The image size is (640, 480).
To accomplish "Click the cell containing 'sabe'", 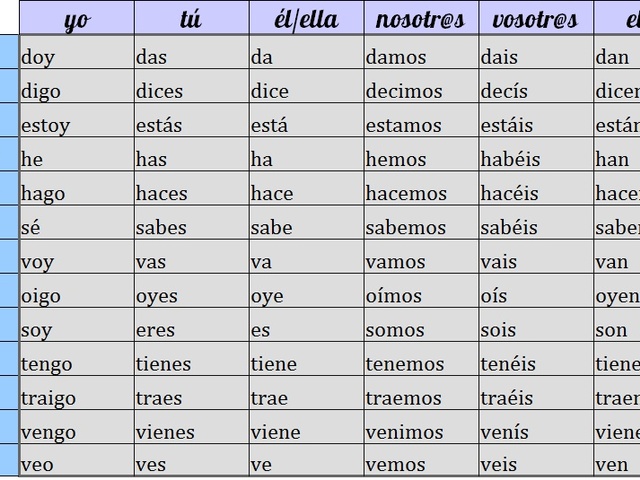I will tap(307, 223).
